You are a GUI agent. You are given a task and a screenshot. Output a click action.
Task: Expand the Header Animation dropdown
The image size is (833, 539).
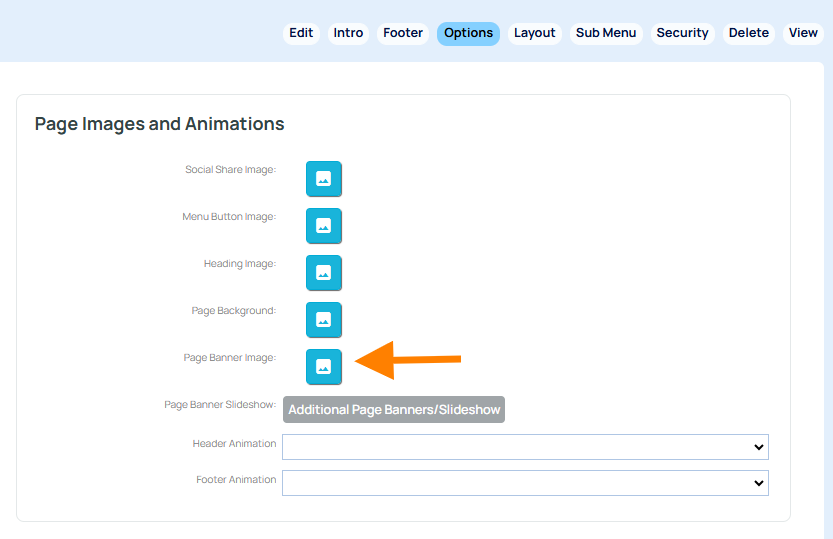(x=525, y=447)
